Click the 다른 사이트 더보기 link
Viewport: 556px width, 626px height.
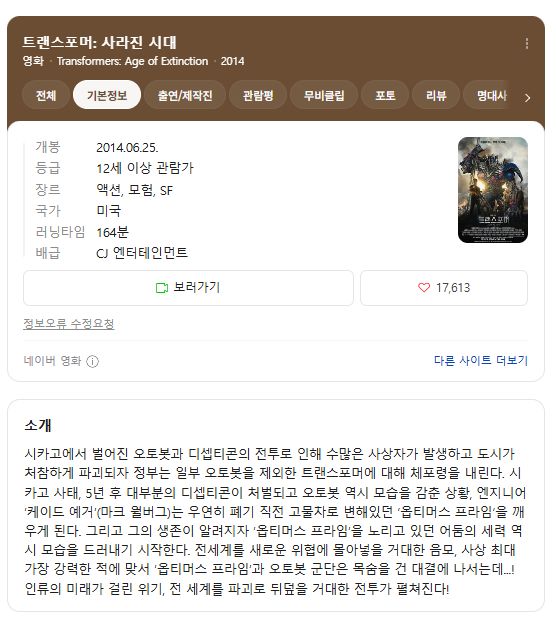click(481, 361)
